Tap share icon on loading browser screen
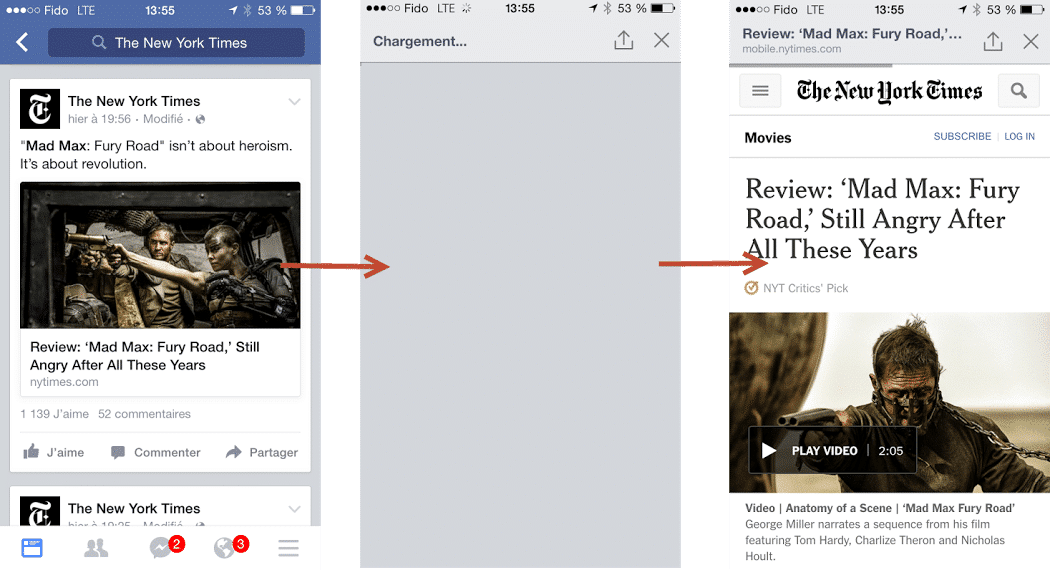The image size is (1050, 570). coord(623,41)
